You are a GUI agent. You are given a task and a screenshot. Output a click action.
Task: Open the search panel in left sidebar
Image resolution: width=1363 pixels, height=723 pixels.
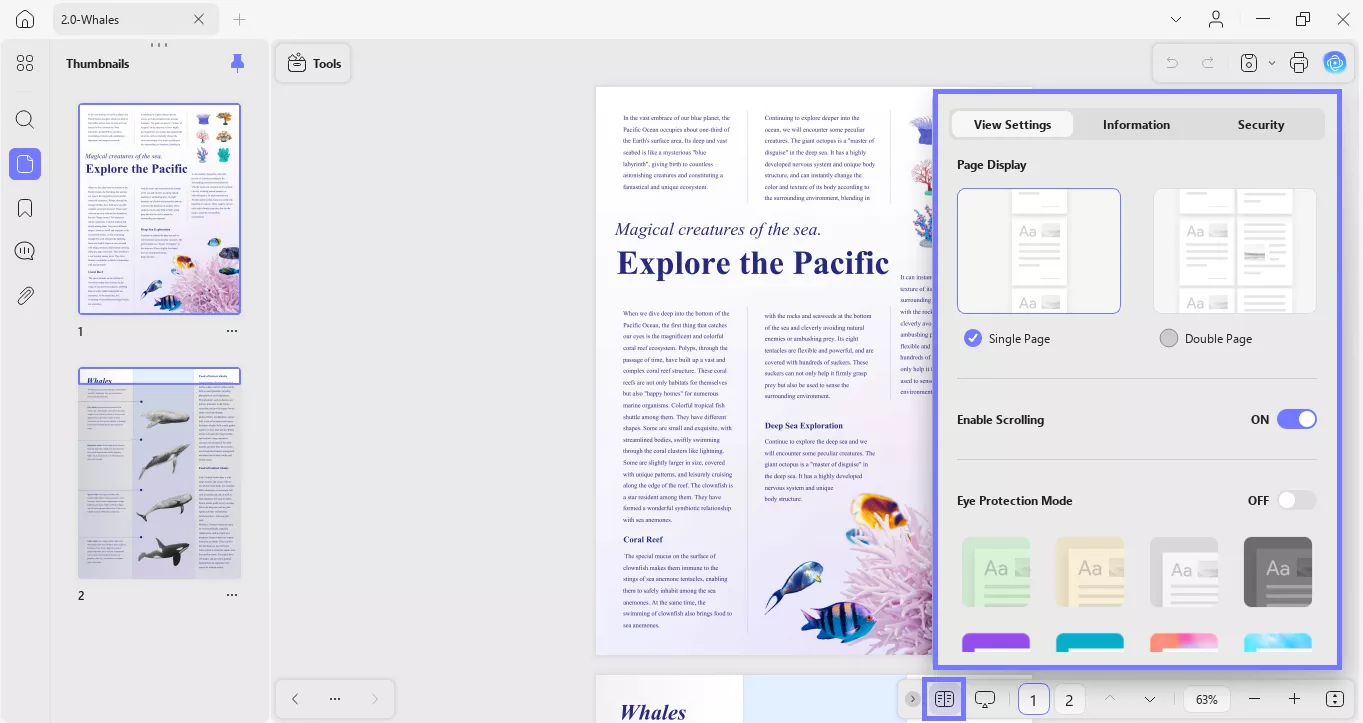(25, 120)
